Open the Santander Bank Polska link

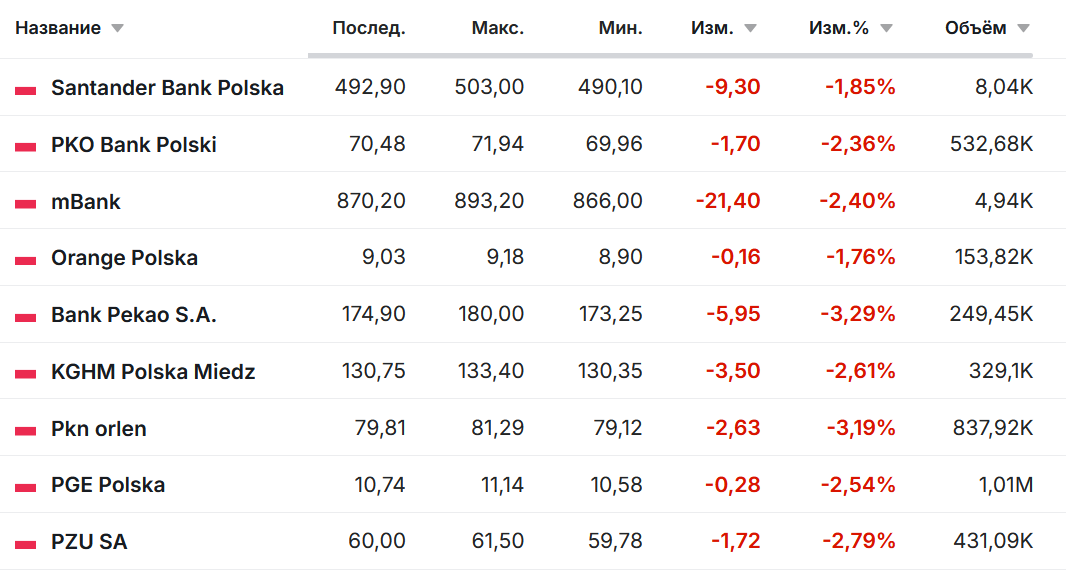click(x=167, y=88)
